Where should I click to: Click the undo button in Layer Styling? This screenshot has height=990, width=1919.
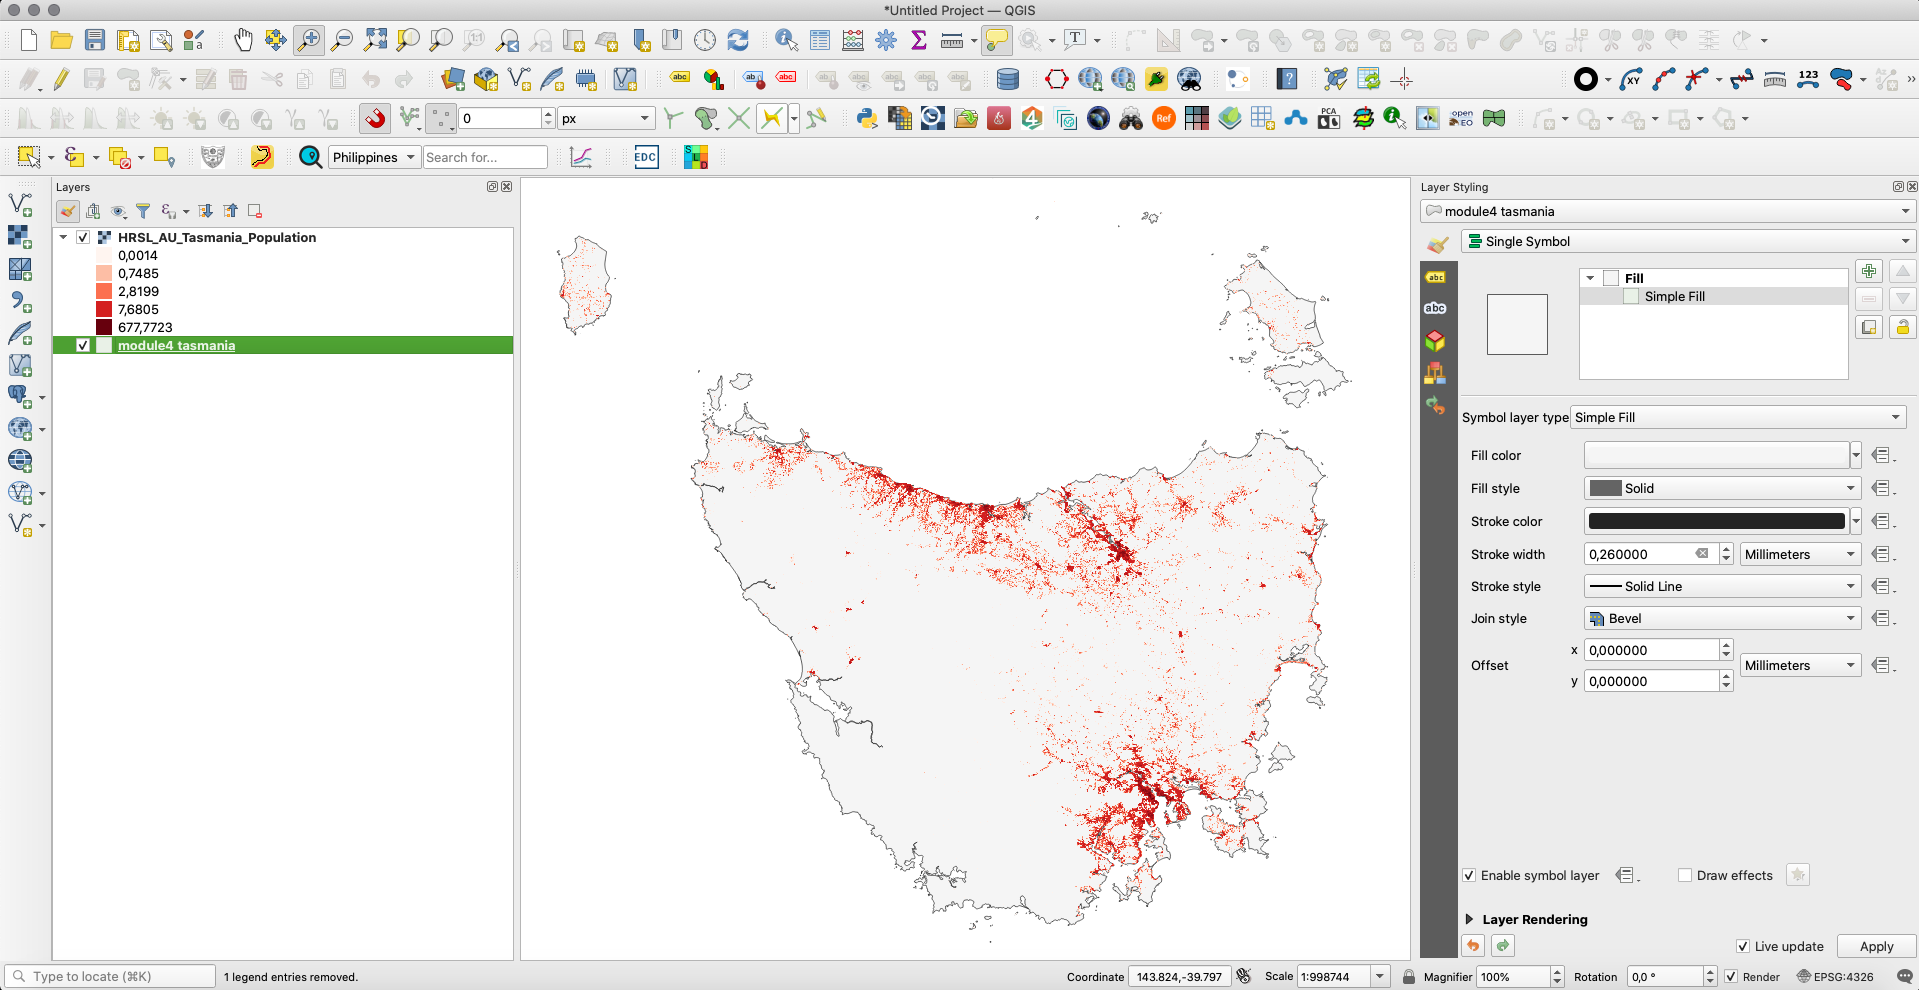click(1473, 945)
